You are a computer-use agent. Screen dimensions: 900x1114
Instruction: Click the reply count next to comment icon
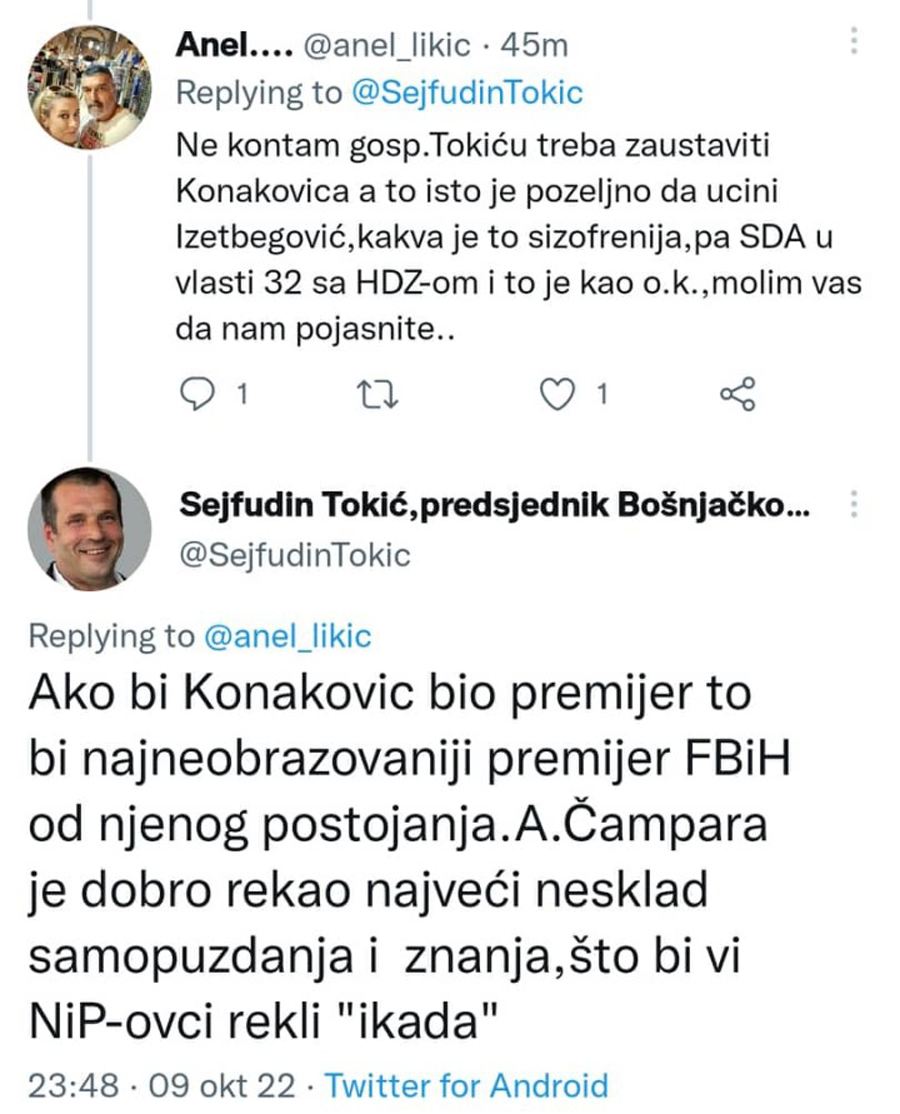tap(240, 396)
